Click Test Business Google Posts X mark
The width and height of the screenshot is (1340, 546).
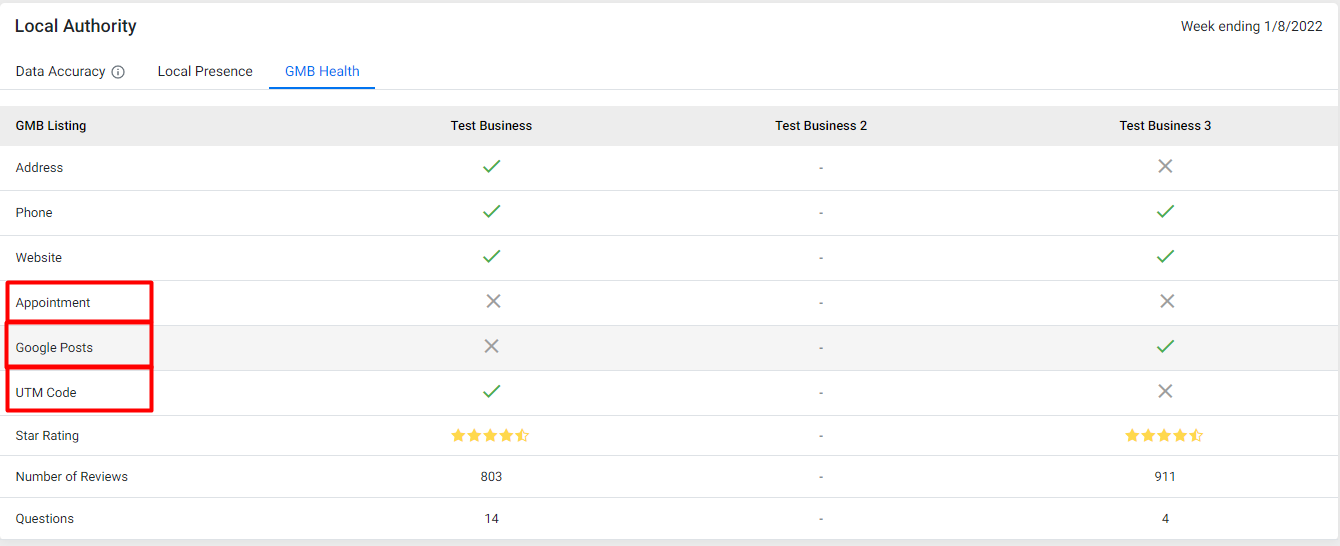[491, 346]
